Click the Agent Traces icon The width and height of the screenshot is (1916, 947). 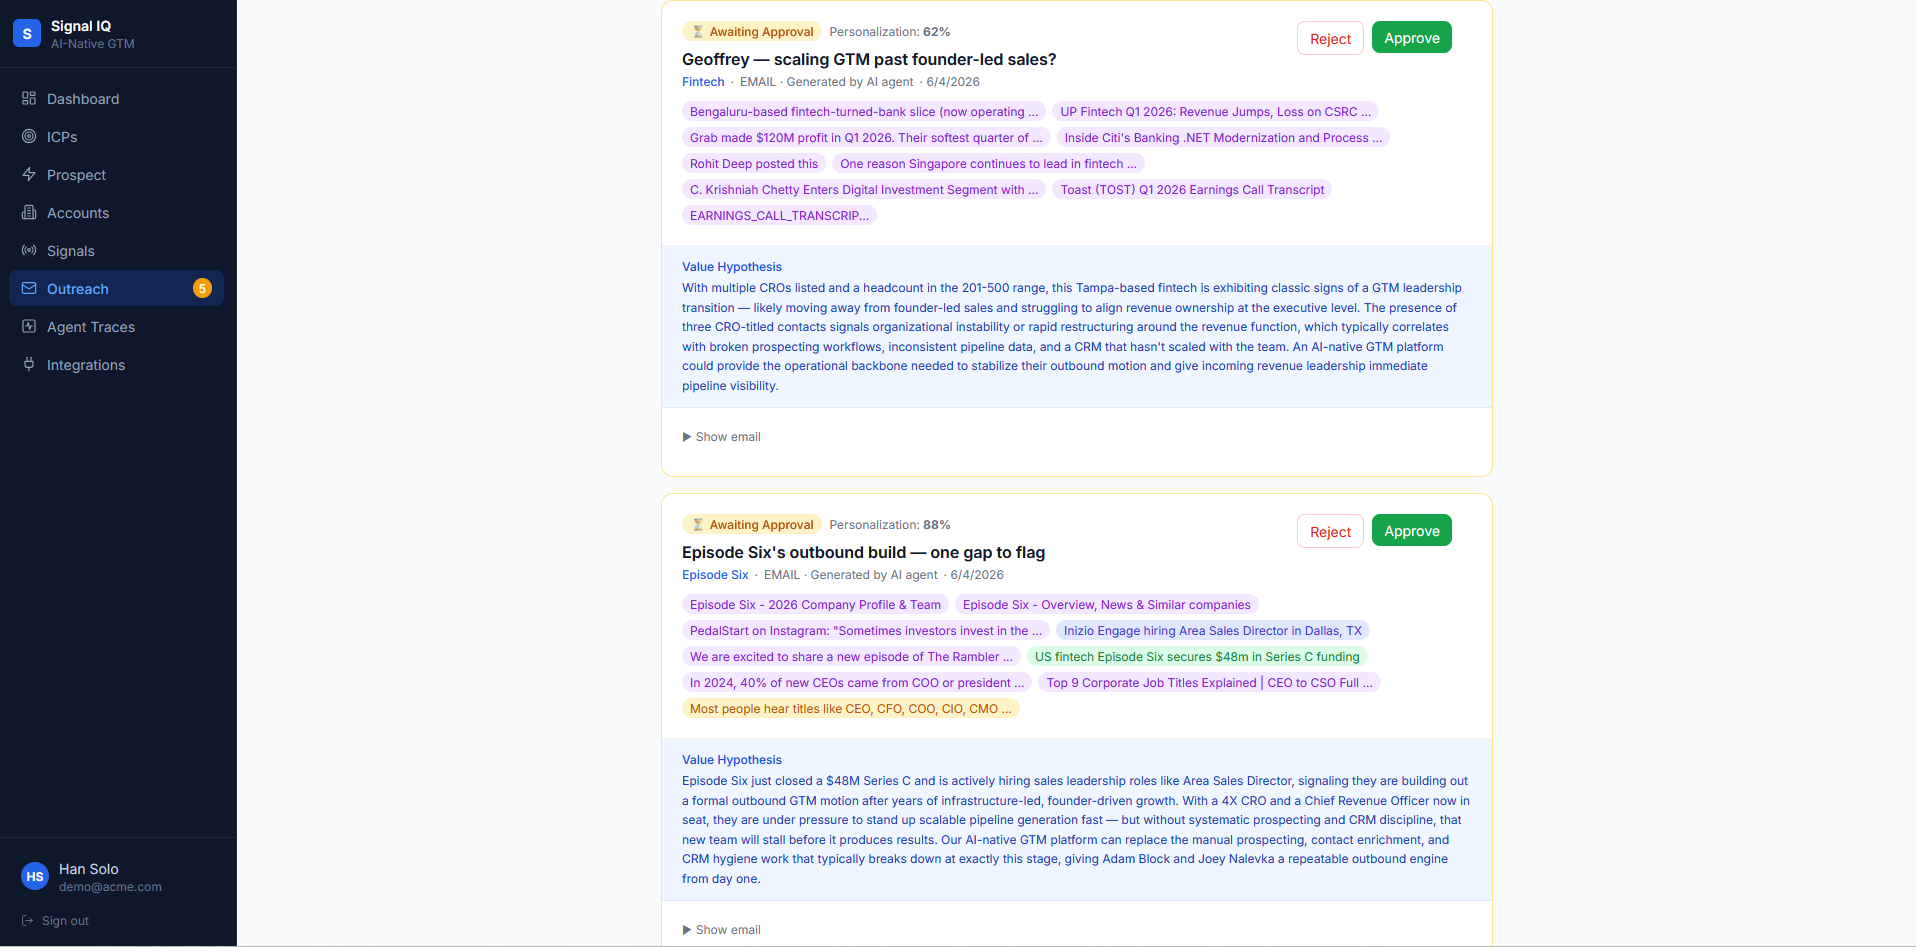pos(29,326)
